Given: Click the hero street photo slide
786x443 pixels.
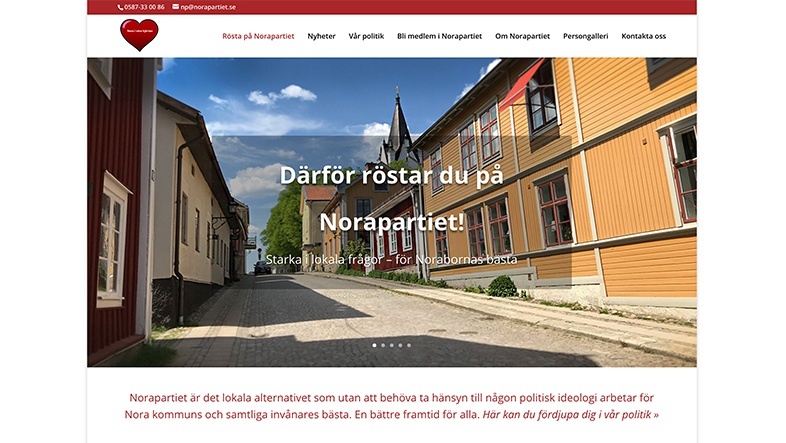Looking at the screenshot, I should tap(391, 301).
